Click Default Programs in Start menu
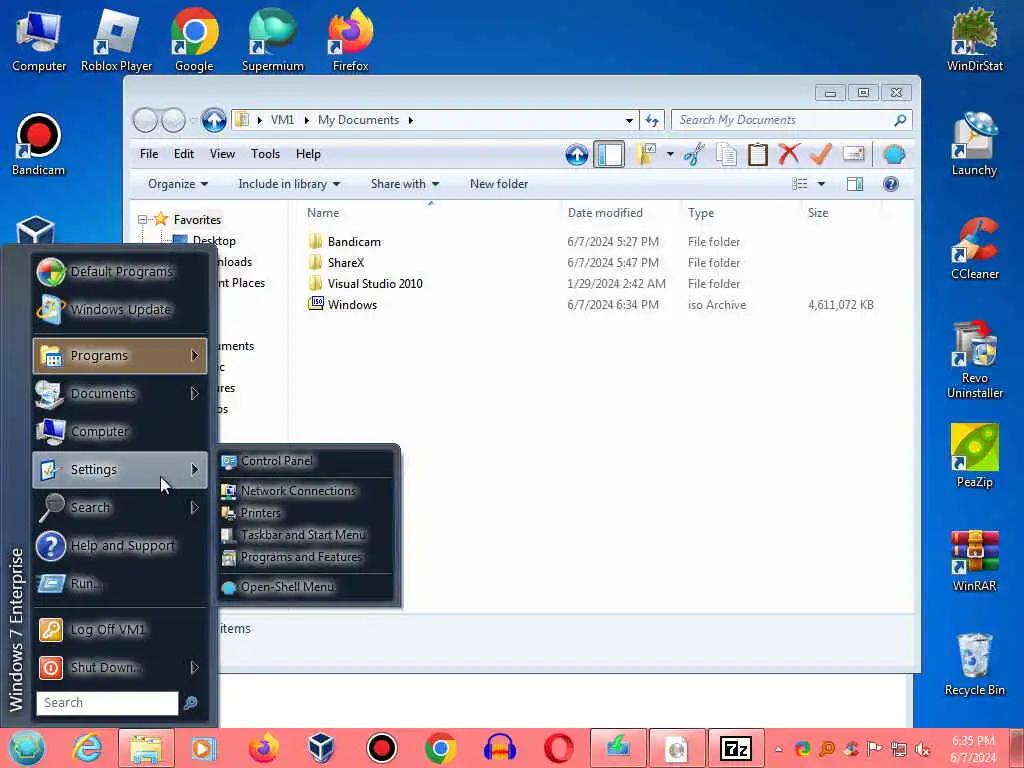Viewport: 1024px width, 768px height. [120, 272]
